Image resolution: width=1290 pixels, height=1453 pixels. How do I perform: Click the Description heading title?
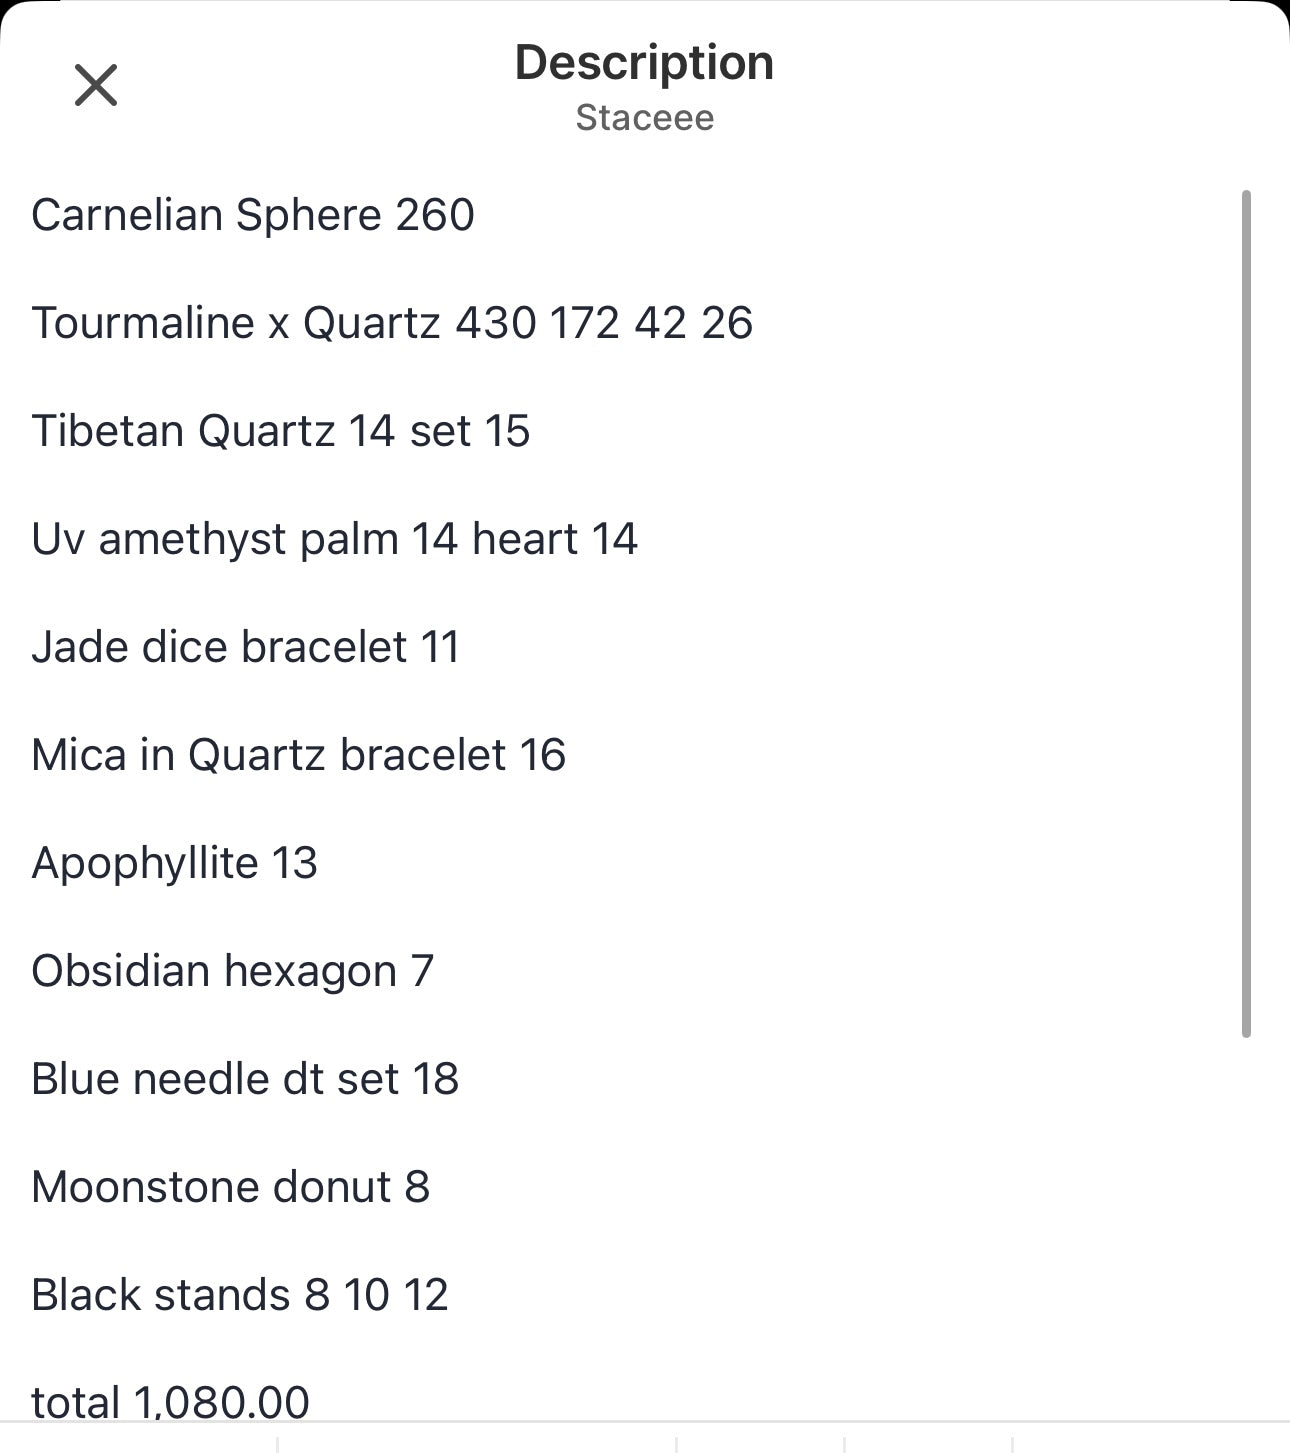644,63
